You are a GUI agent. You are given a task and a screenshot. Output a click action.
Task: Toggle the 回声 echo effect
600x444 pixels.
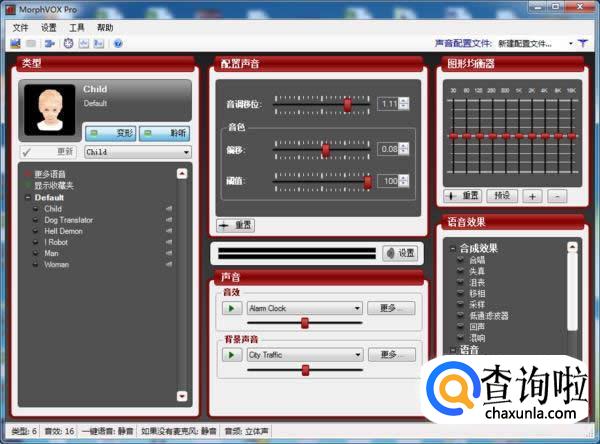click(461, 327)
